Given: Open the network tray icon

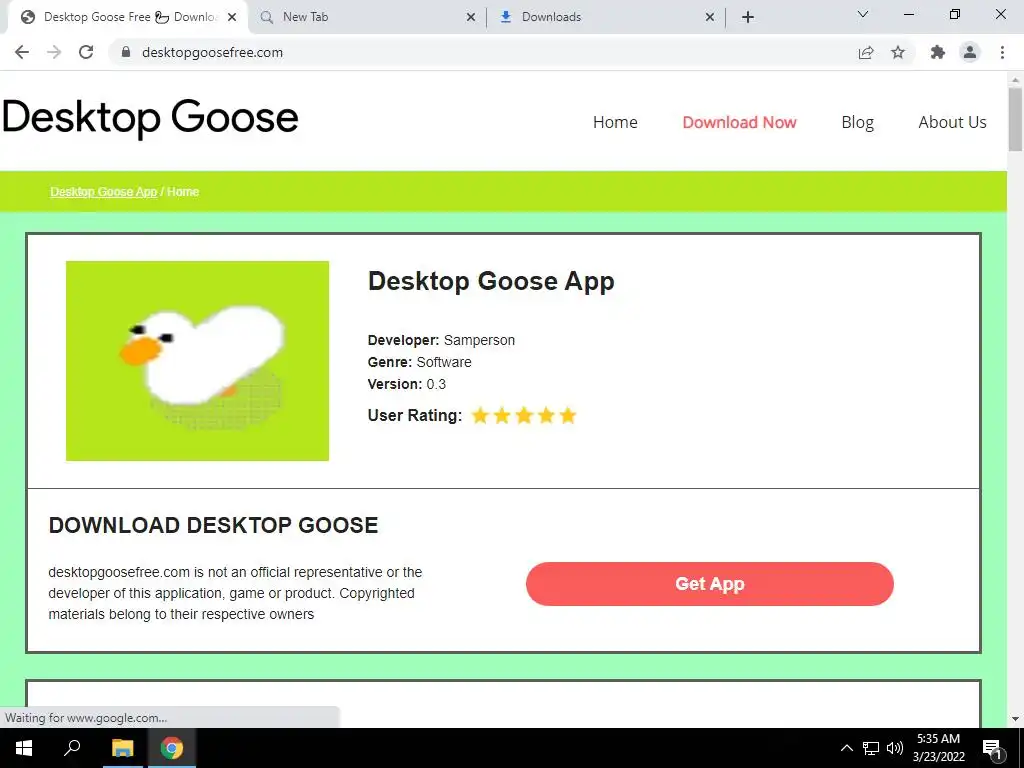Looking at the screenshot, I should tap(871, 748).
